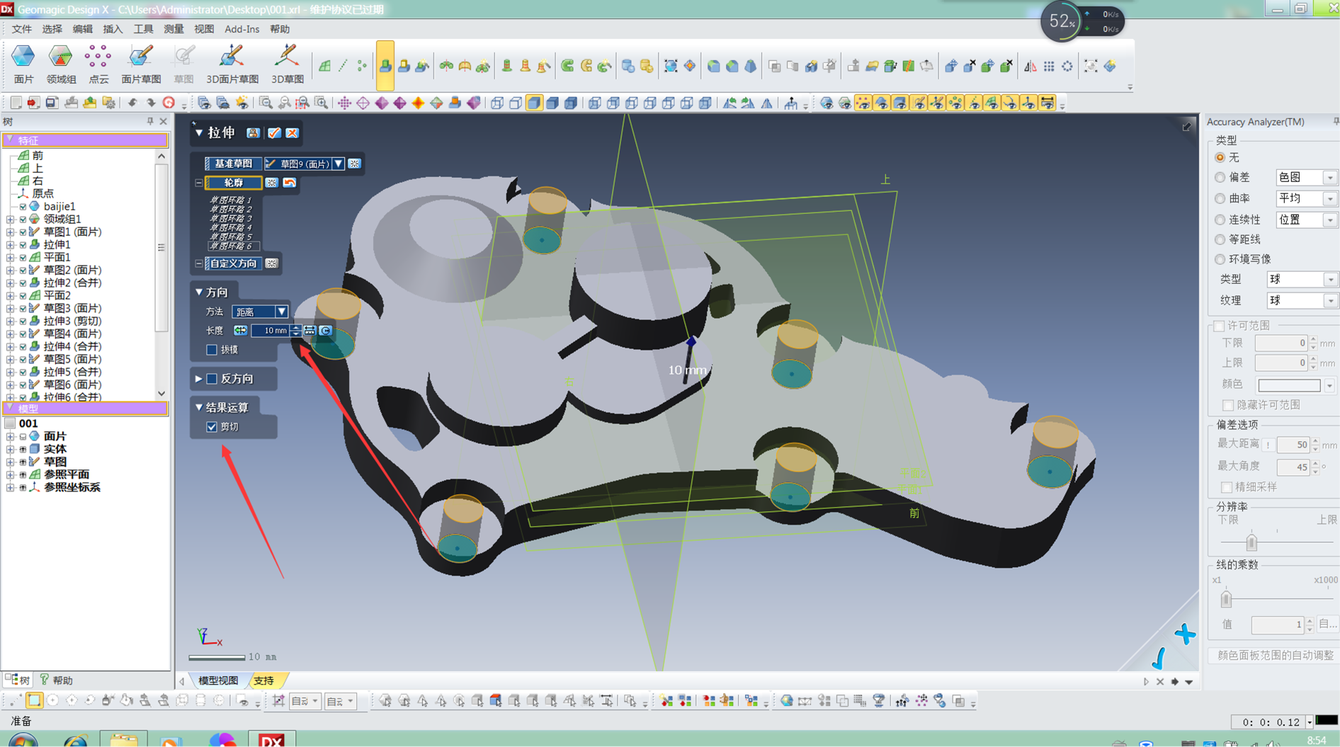
Task: Click the 基准草图 button
Action: 234,164
